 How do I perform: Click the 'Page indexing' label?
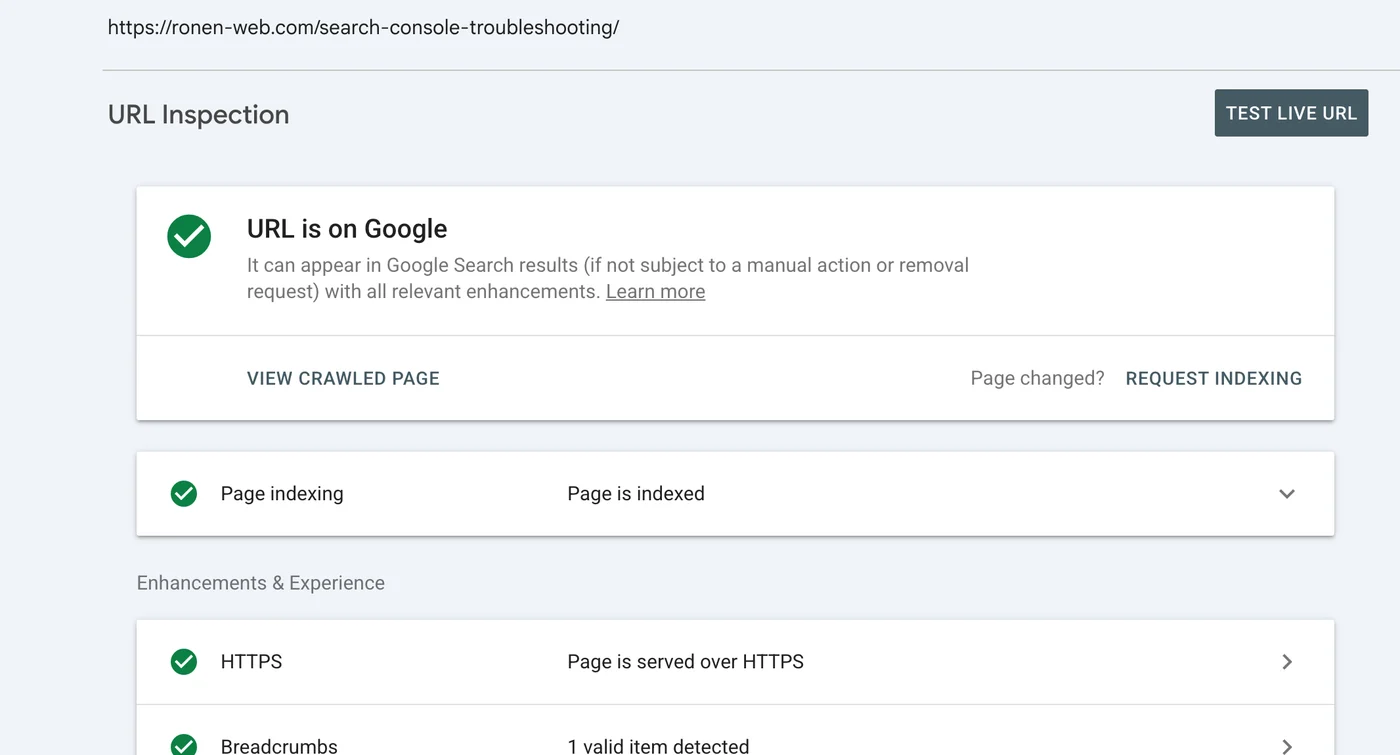pyautogui.click(x=282, y=494)
